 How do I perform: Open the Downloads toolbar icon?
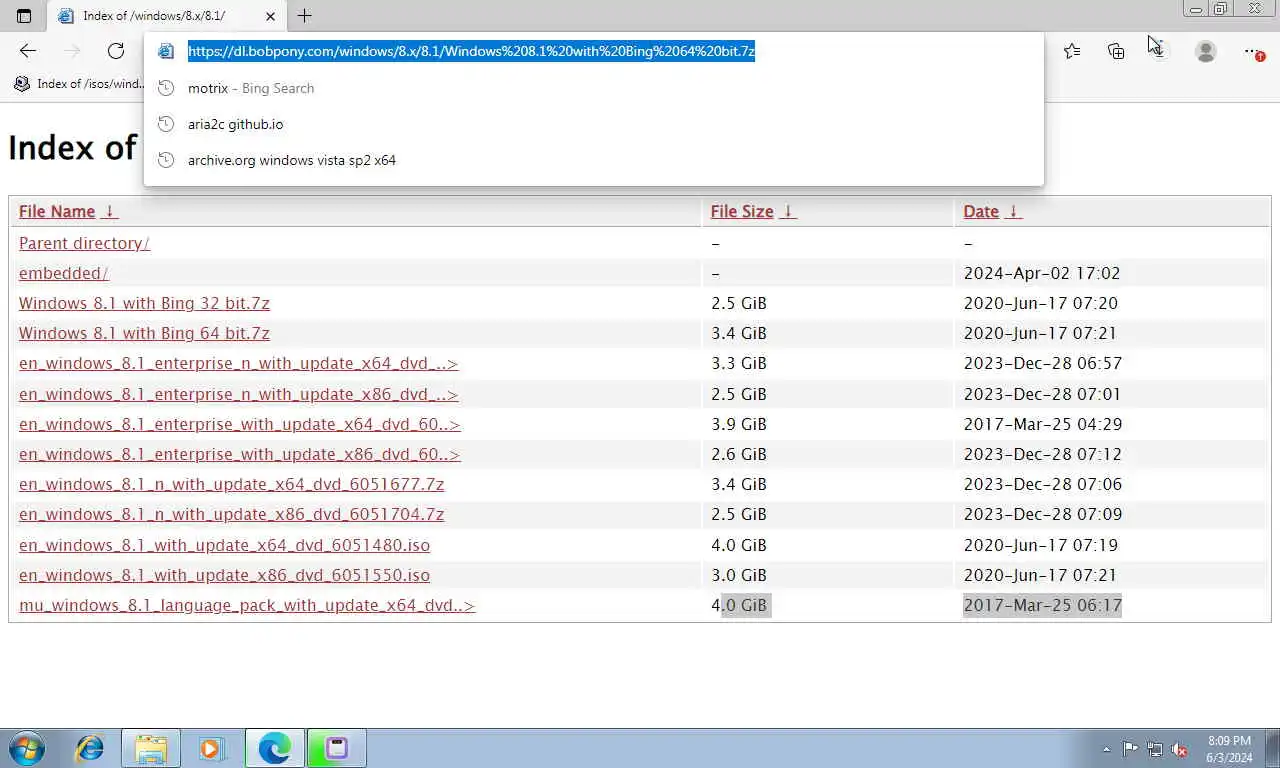tap(1160, 51)
